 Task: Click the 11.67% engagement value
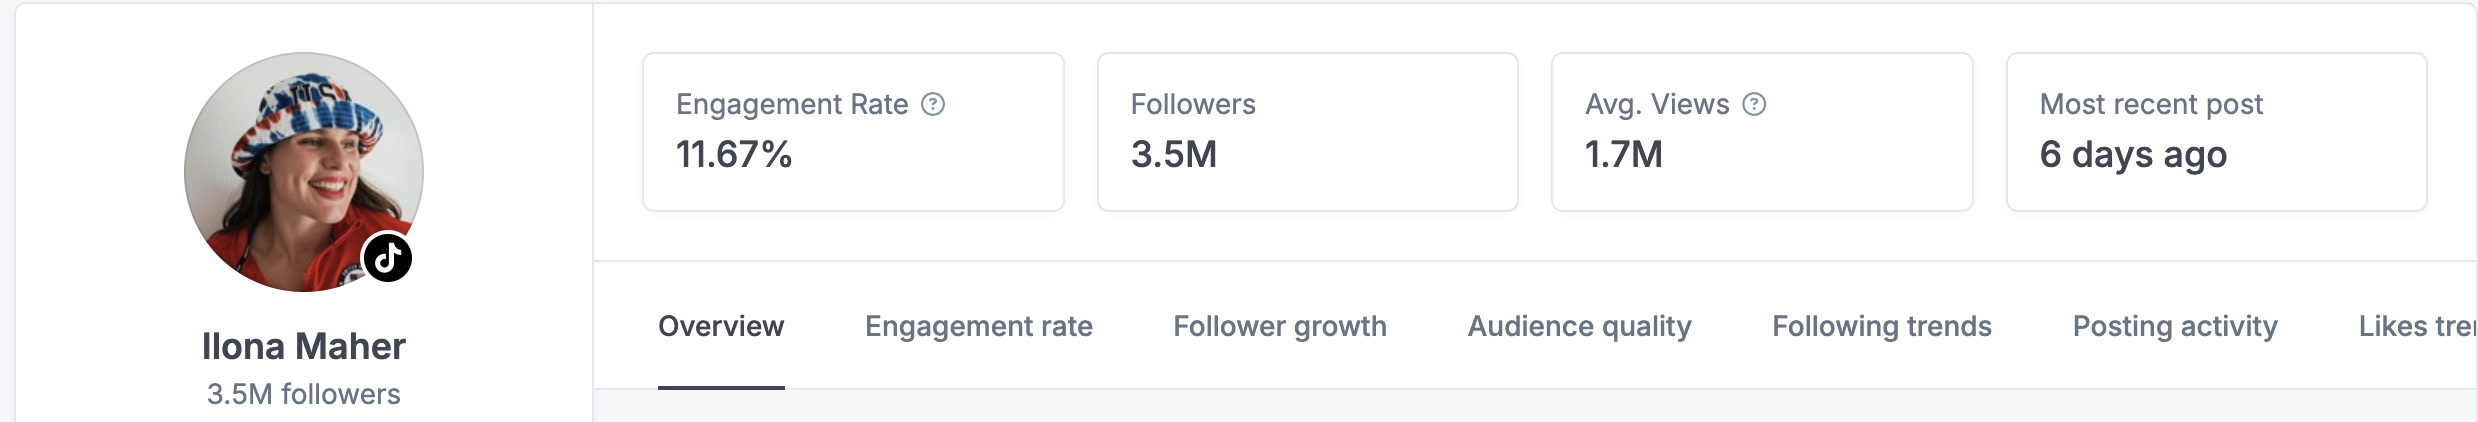pos(734,154)
